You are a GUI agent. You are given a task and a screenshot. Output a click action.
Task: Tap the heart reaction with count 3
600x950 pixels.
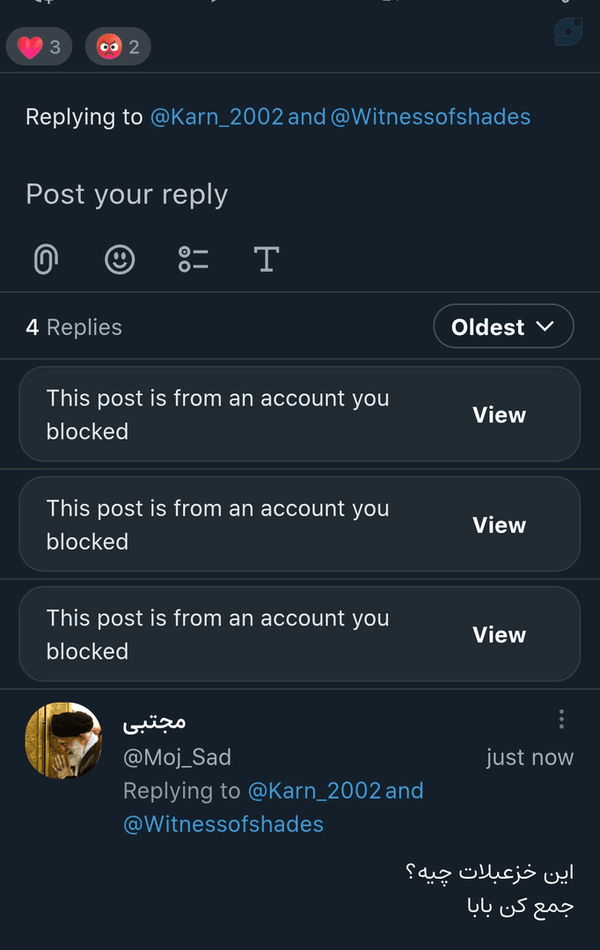coord(39,47)
